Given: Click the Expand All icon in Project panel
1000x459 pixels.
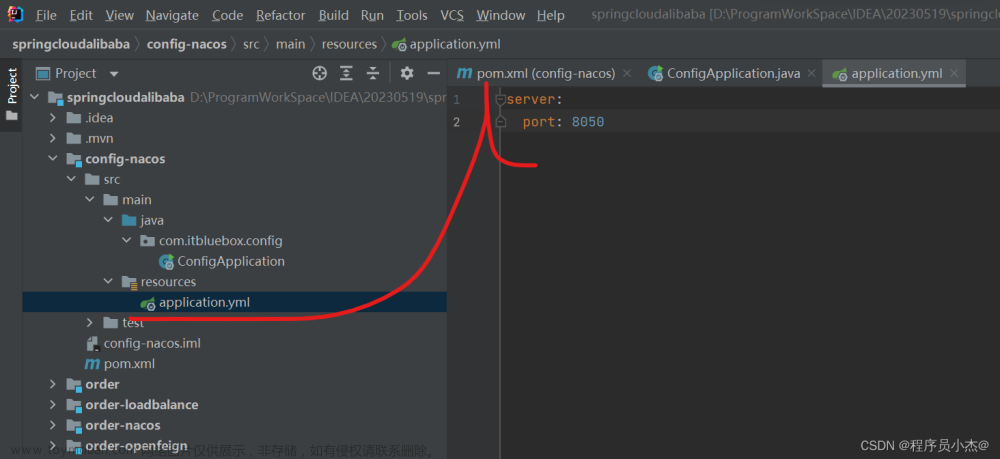Looking at the screenshot, I should click(346, 74).
